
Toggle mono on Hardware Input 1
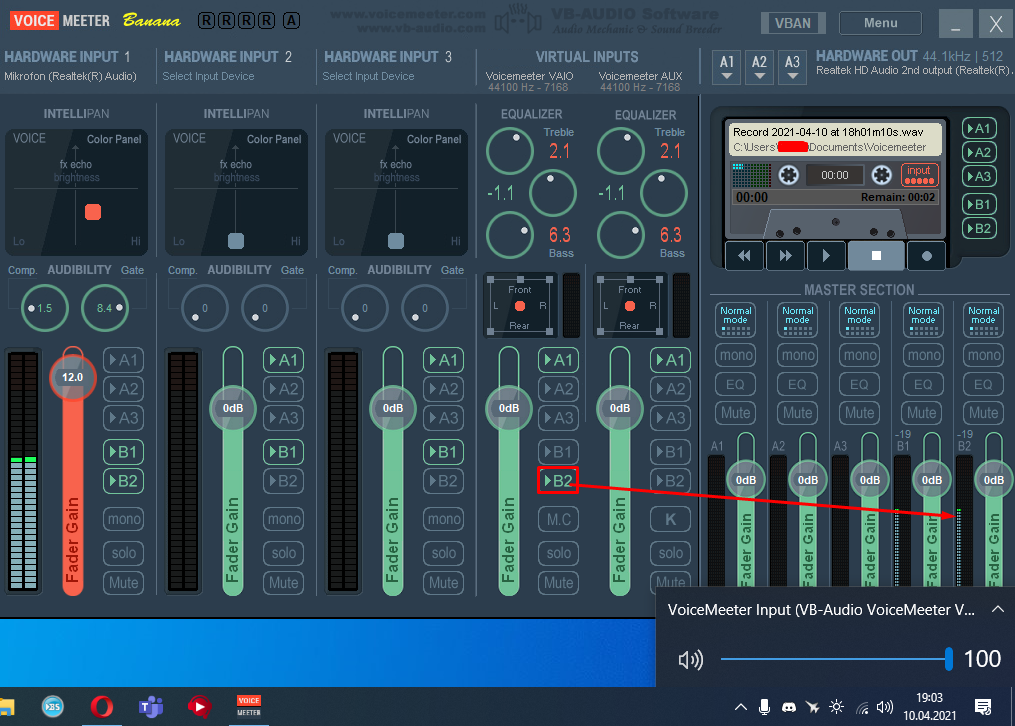[x=124, y=519]
